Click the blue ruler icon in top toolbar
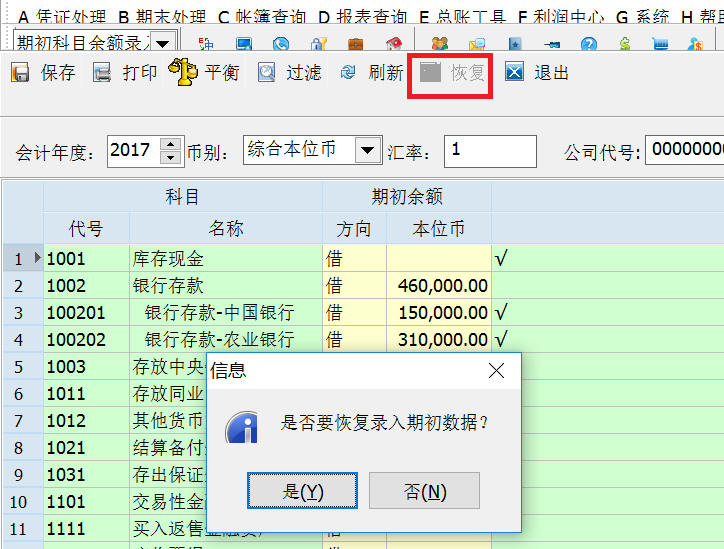The width and height of the screenshot is (724, 549). [661, 44]
